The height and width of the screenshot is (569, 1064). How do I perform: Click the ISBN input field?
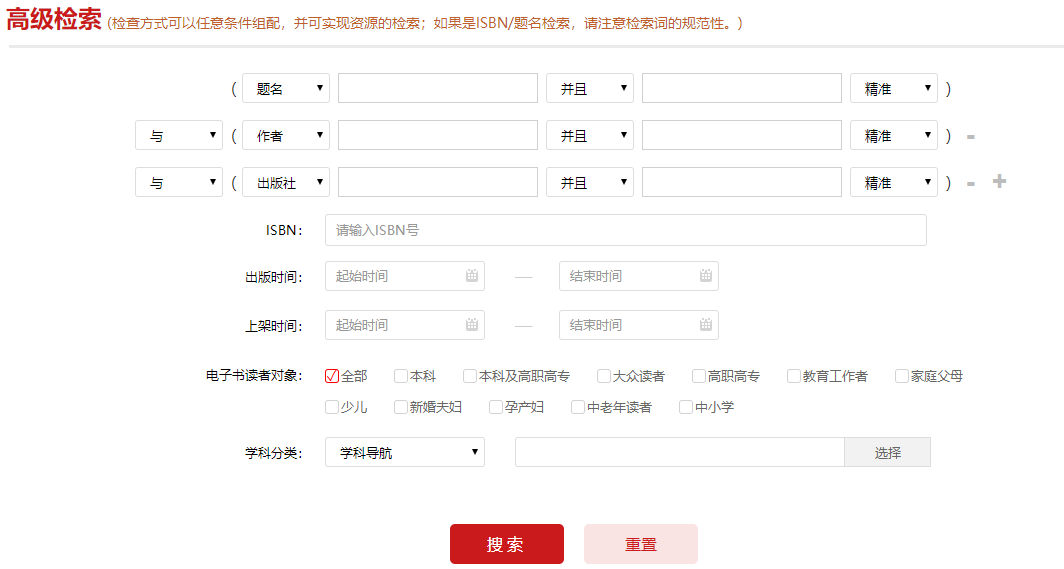[625, 230]
